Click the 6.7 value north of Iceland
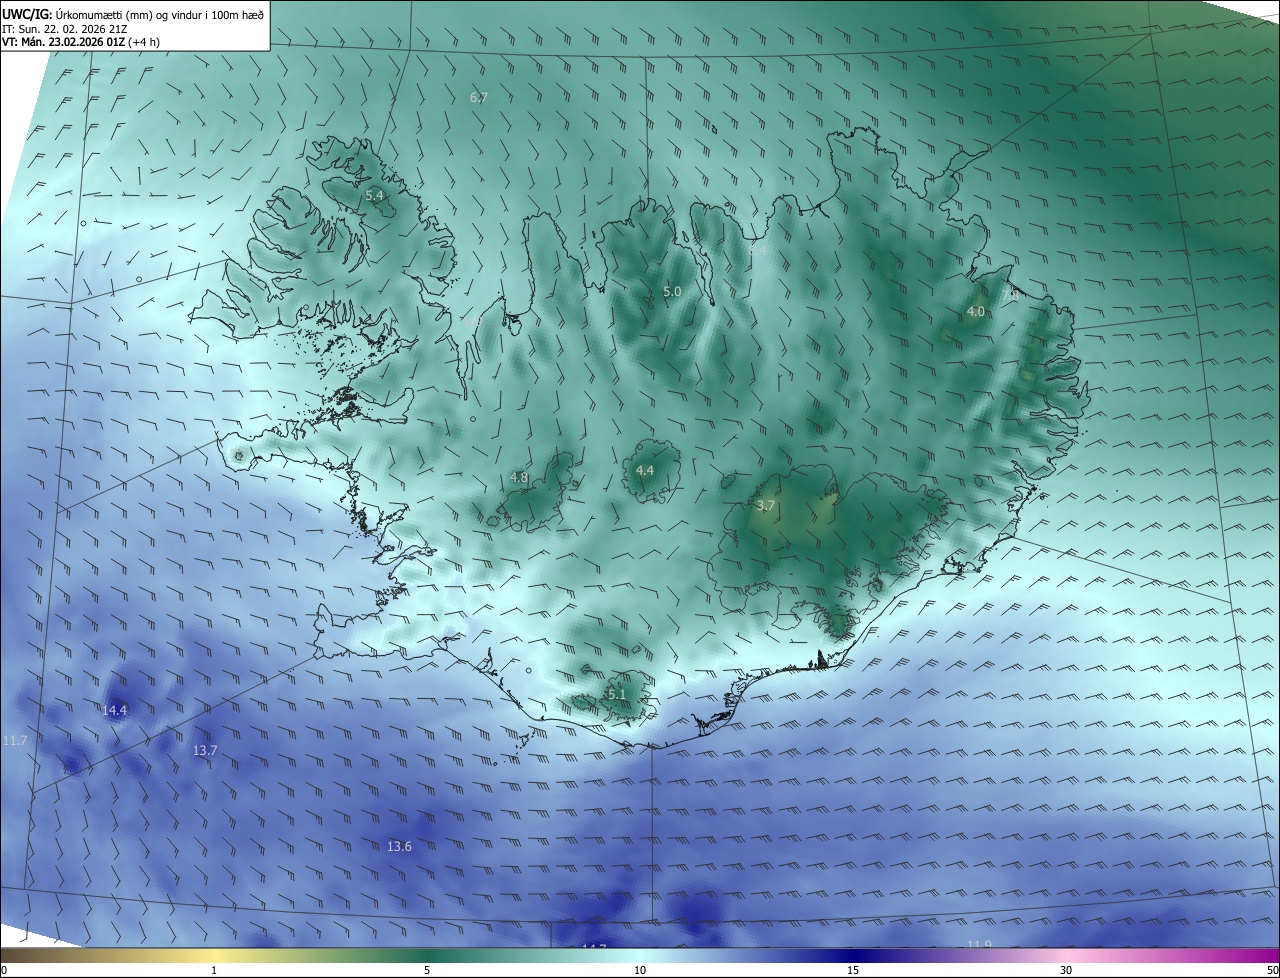This screenshot has height=978, width=1280. point(479,97)
